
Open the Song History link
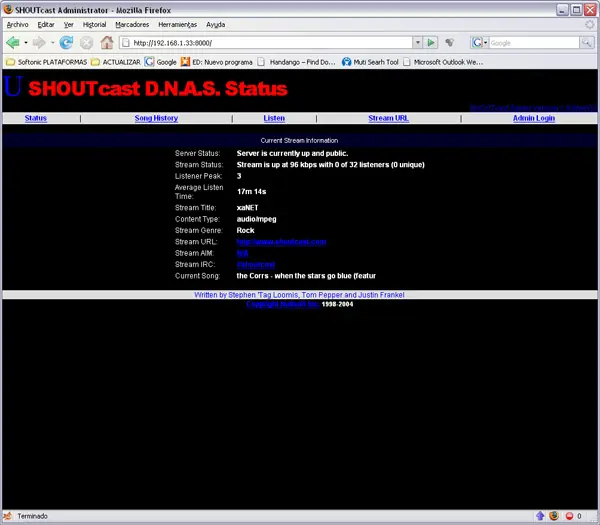pos(156,118)
